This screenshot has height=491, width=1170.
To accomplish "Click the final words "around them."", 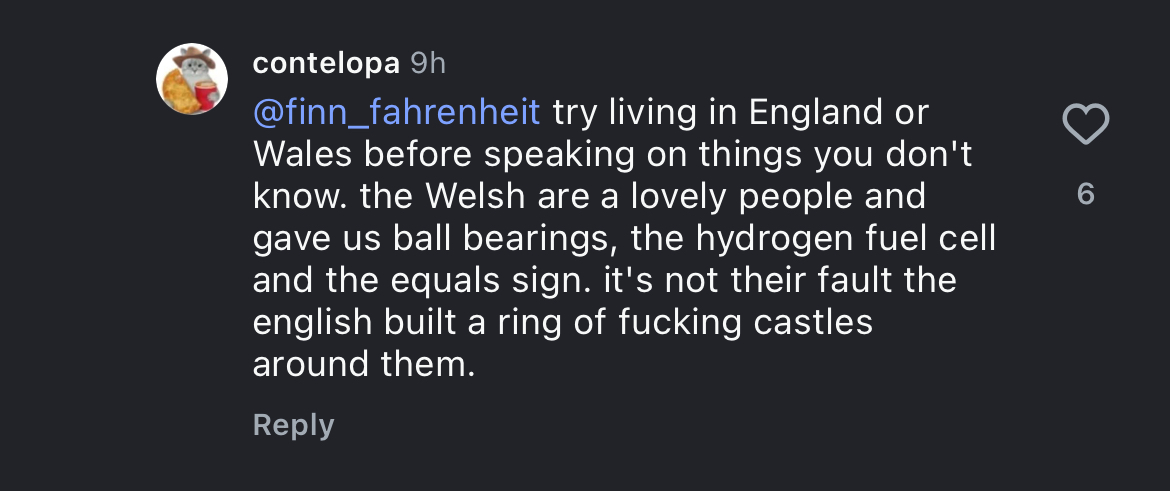I will click(x=363, y=364).
